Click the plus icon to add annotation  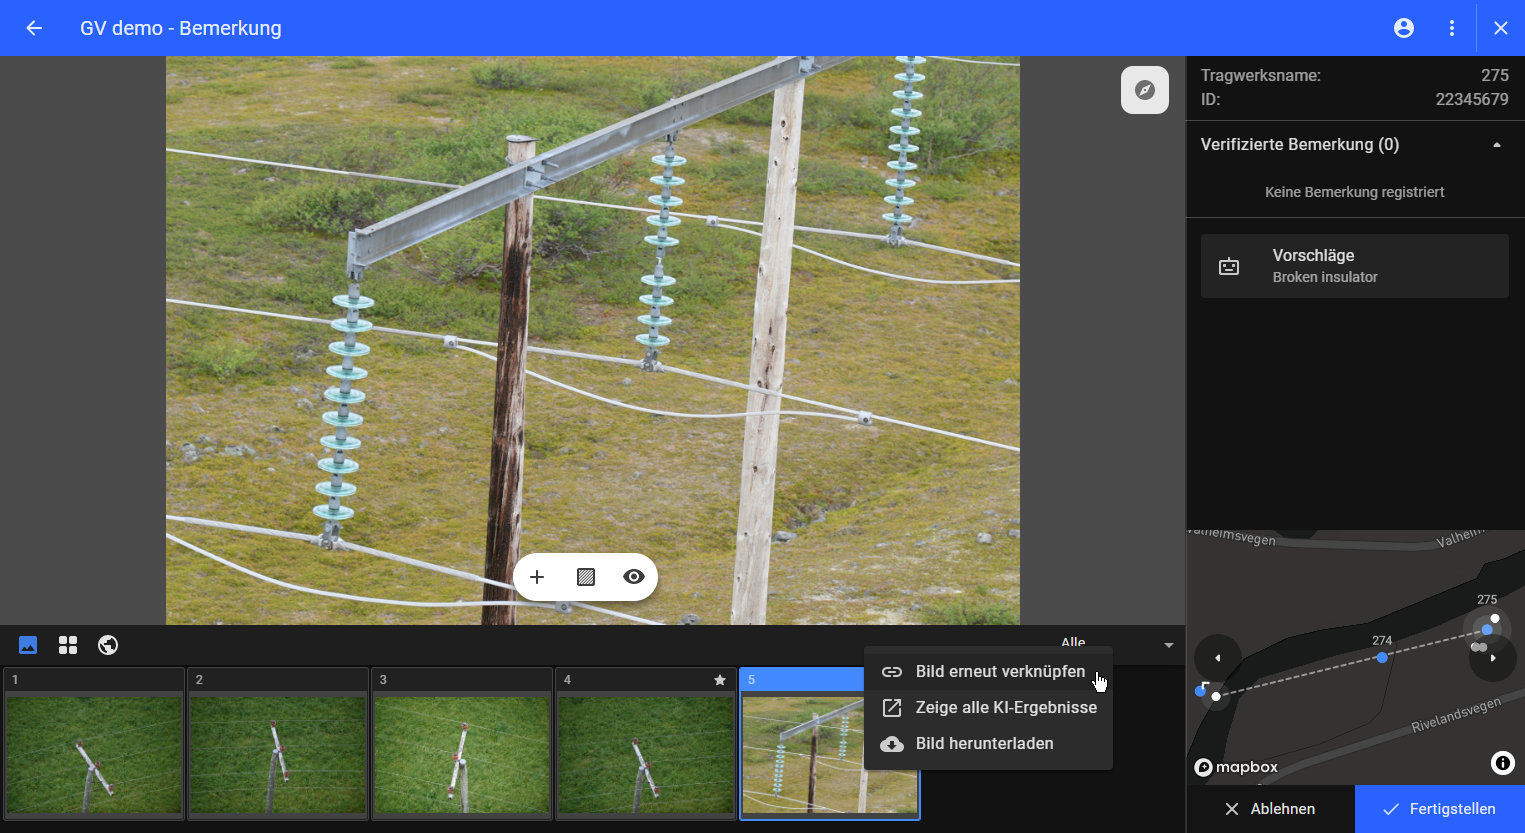537,577
